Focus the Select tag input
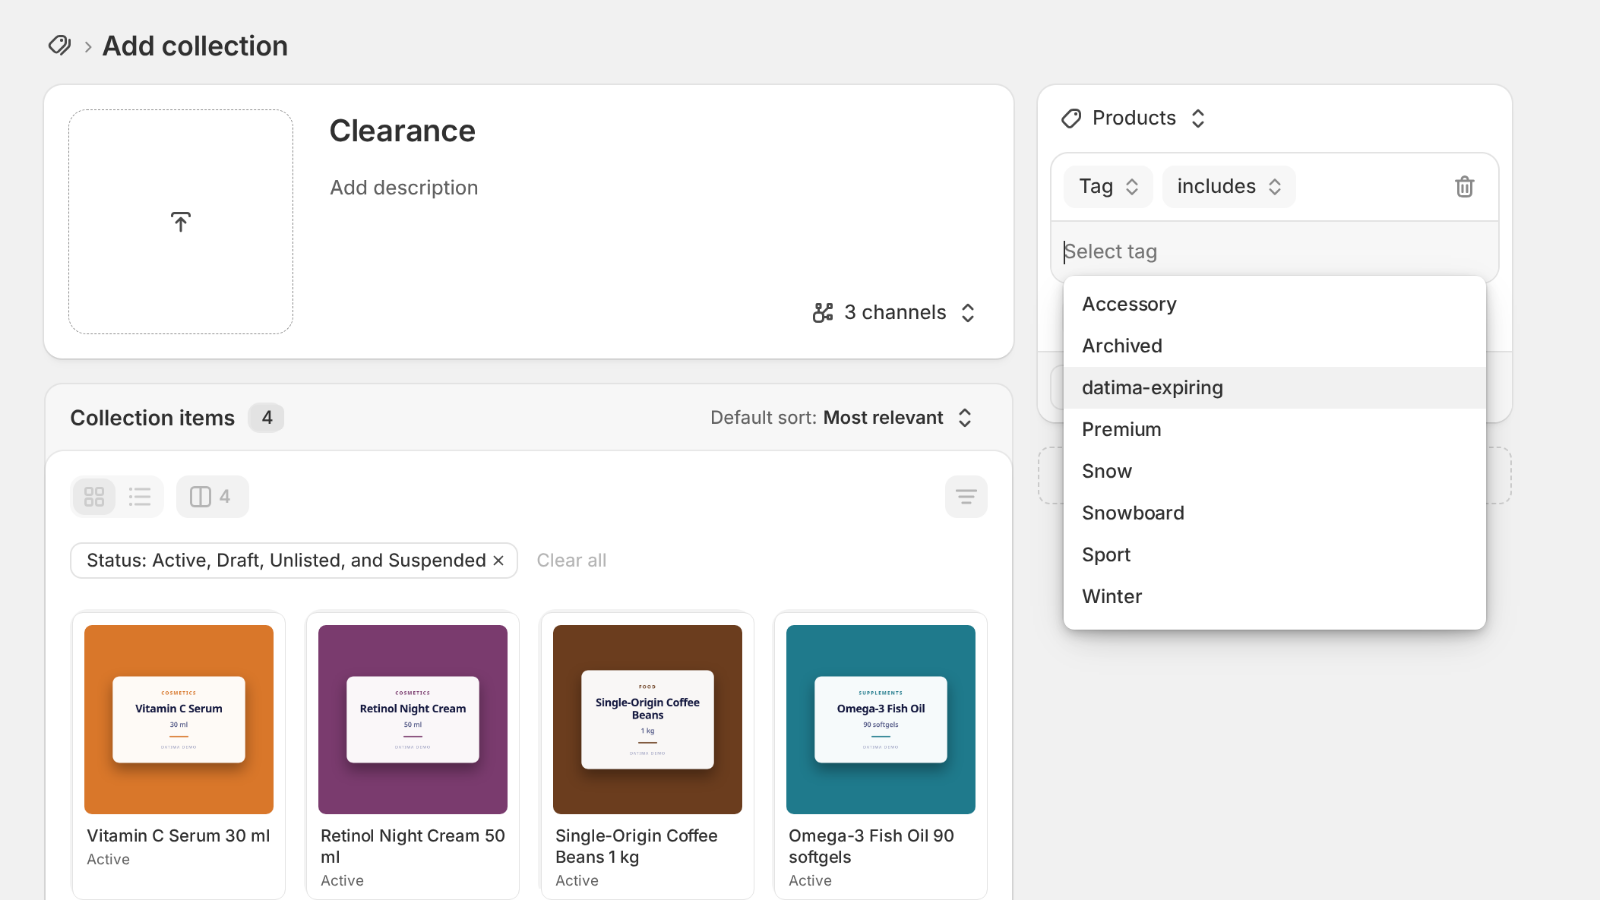The image size is (1600, 900). 1274,252
